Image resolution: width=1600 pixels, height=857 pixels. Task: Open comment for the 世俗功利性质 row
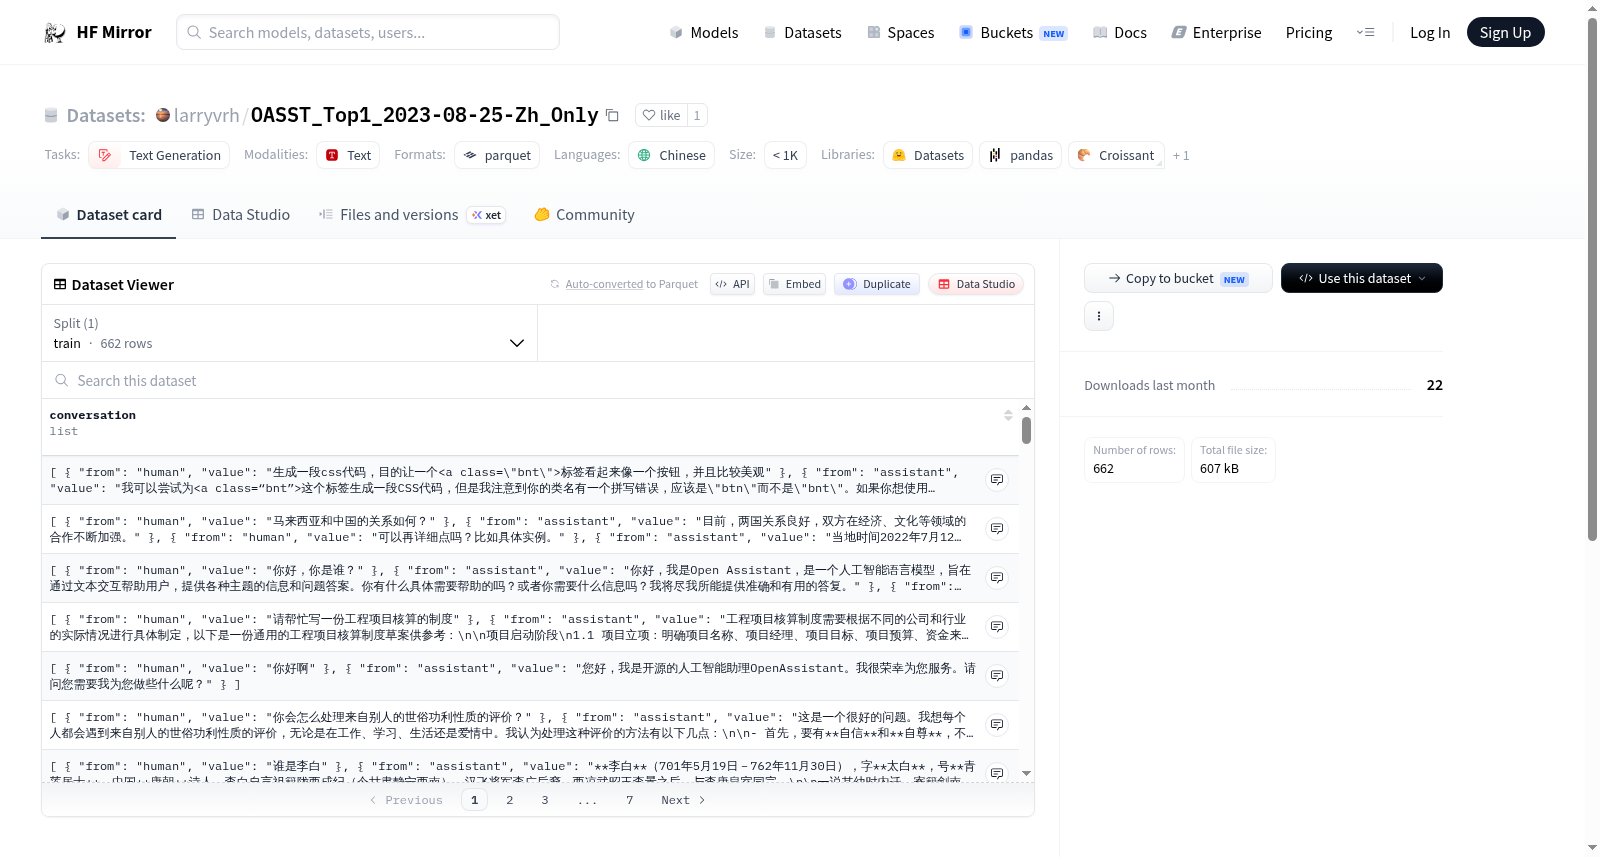coord(997,725)
